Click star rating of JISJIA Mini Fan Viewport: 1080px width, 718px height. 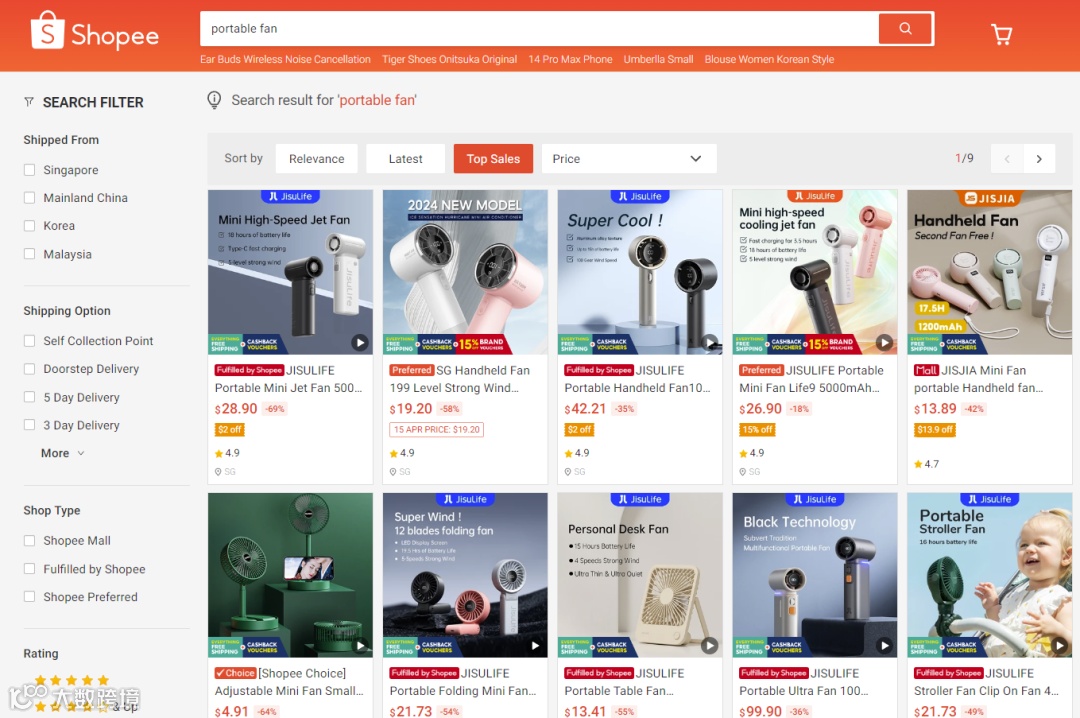point(926,464)
